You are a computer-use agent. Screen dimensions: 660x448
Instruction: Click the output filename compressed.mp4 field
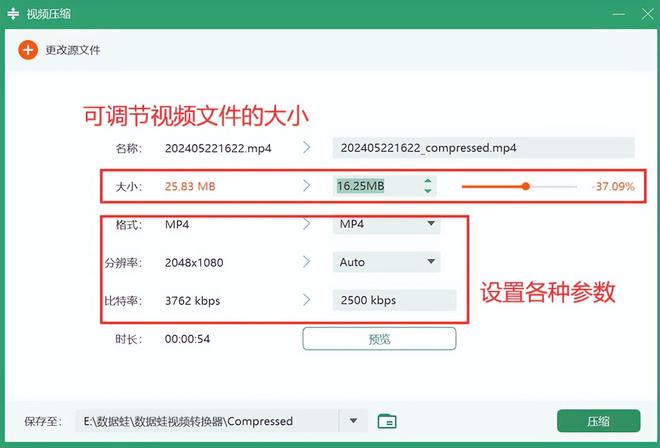coord(483,148)
